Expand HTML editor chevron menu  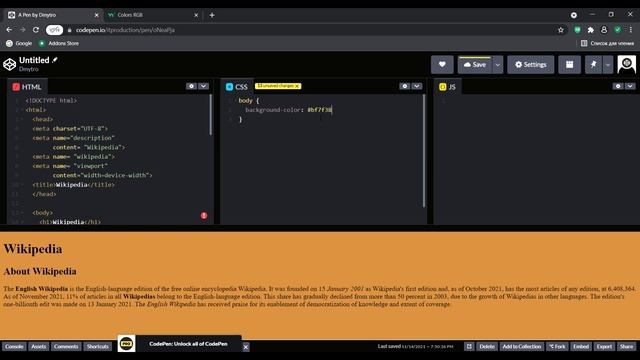click(x=203, y=86)
